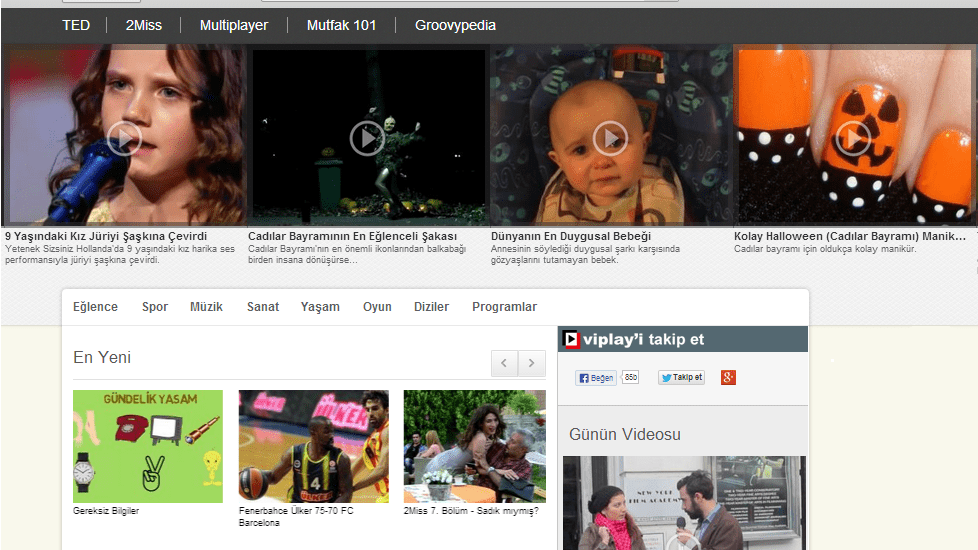Screen dimensions: 978x550
Task: Open the Günün Videosu featured video
Action: 683,502
